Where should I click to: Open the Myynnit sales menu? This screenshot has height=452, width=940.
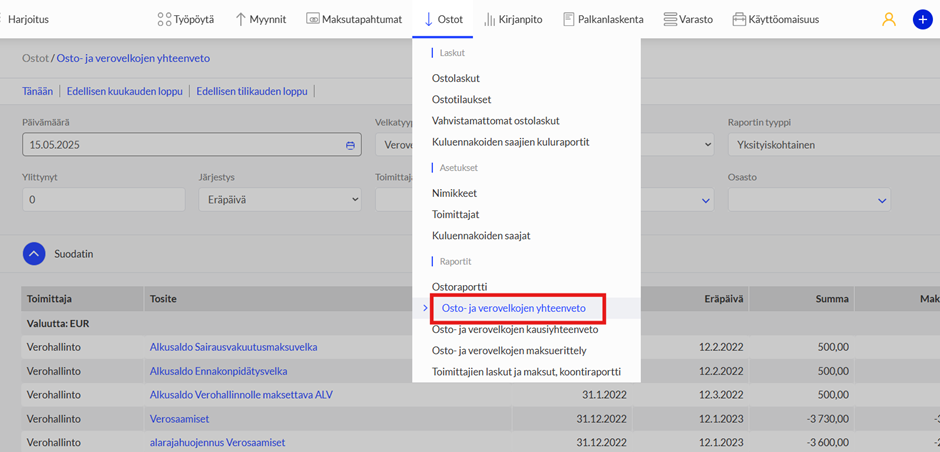tap(262, 19)
